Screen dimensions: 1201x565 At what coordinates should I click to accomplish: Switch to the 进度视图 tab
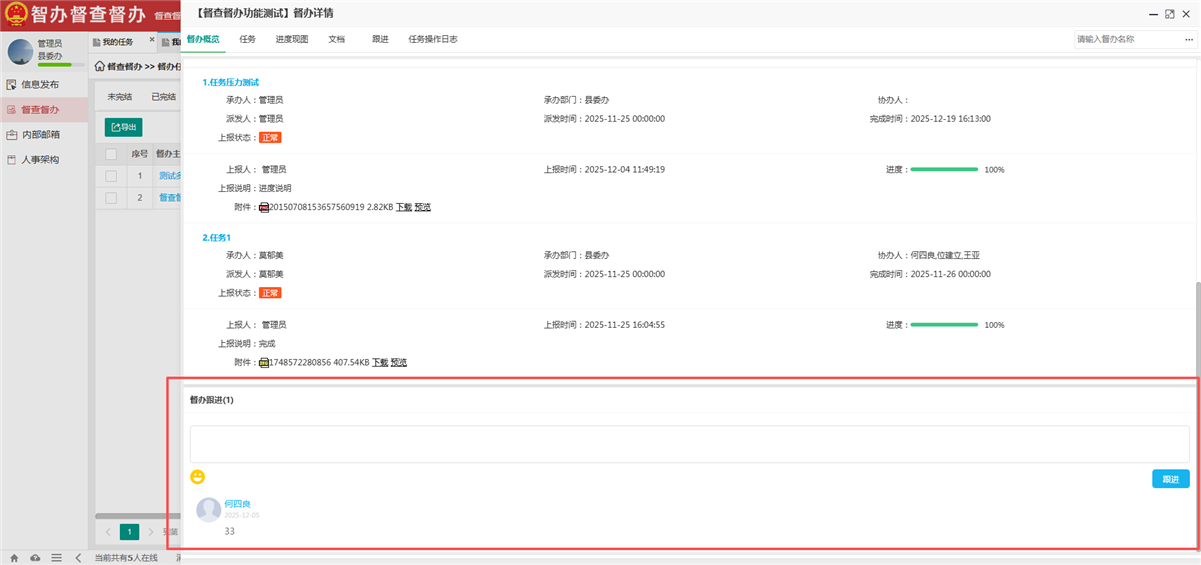point(292,39)
